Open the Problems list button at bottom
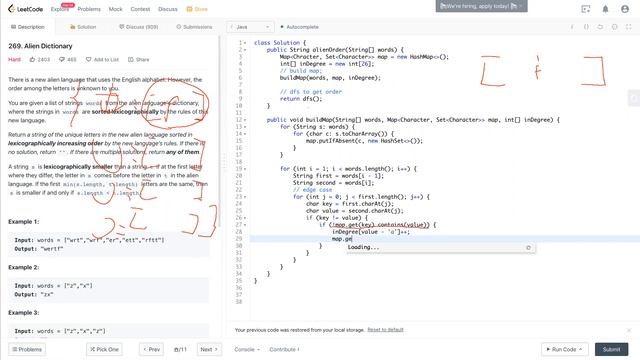 (x=27, y=349)
